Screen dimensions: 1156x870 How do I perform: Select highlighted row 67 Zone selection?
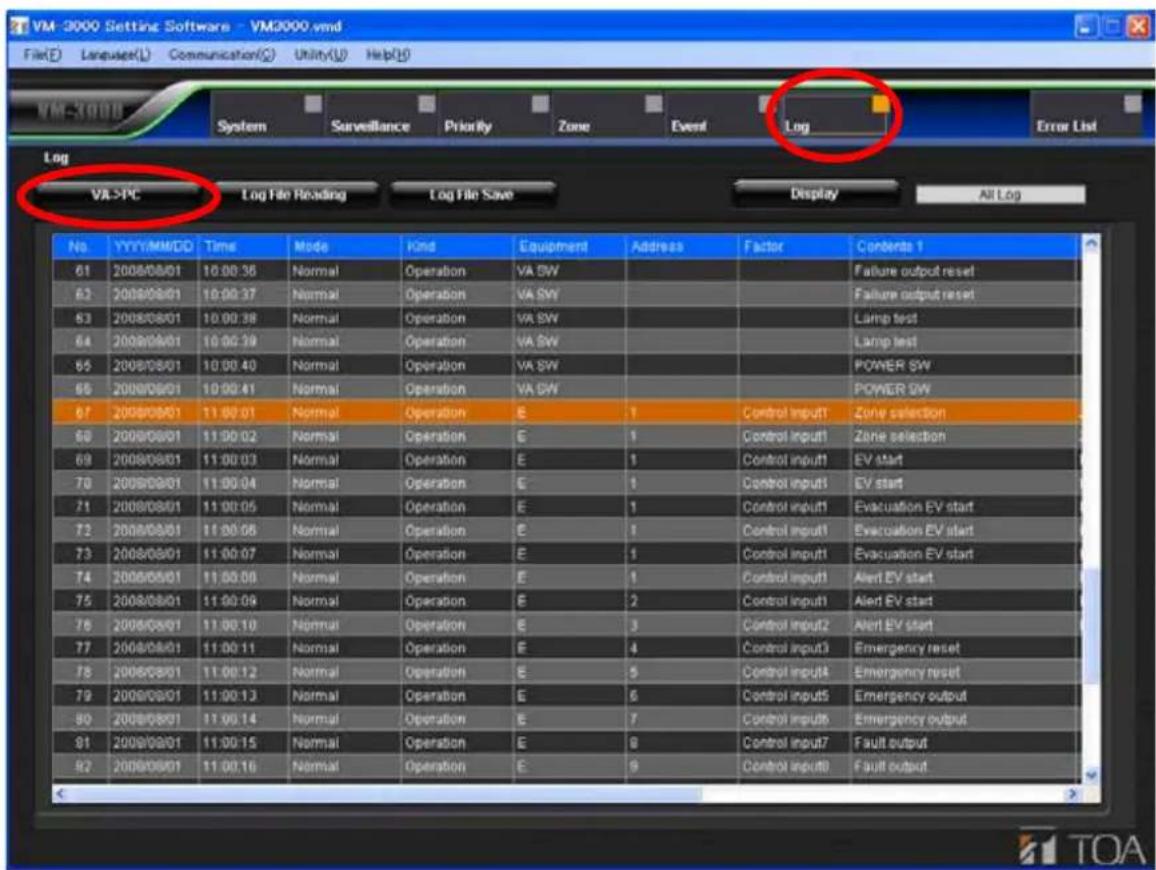[x=566, y=413]
